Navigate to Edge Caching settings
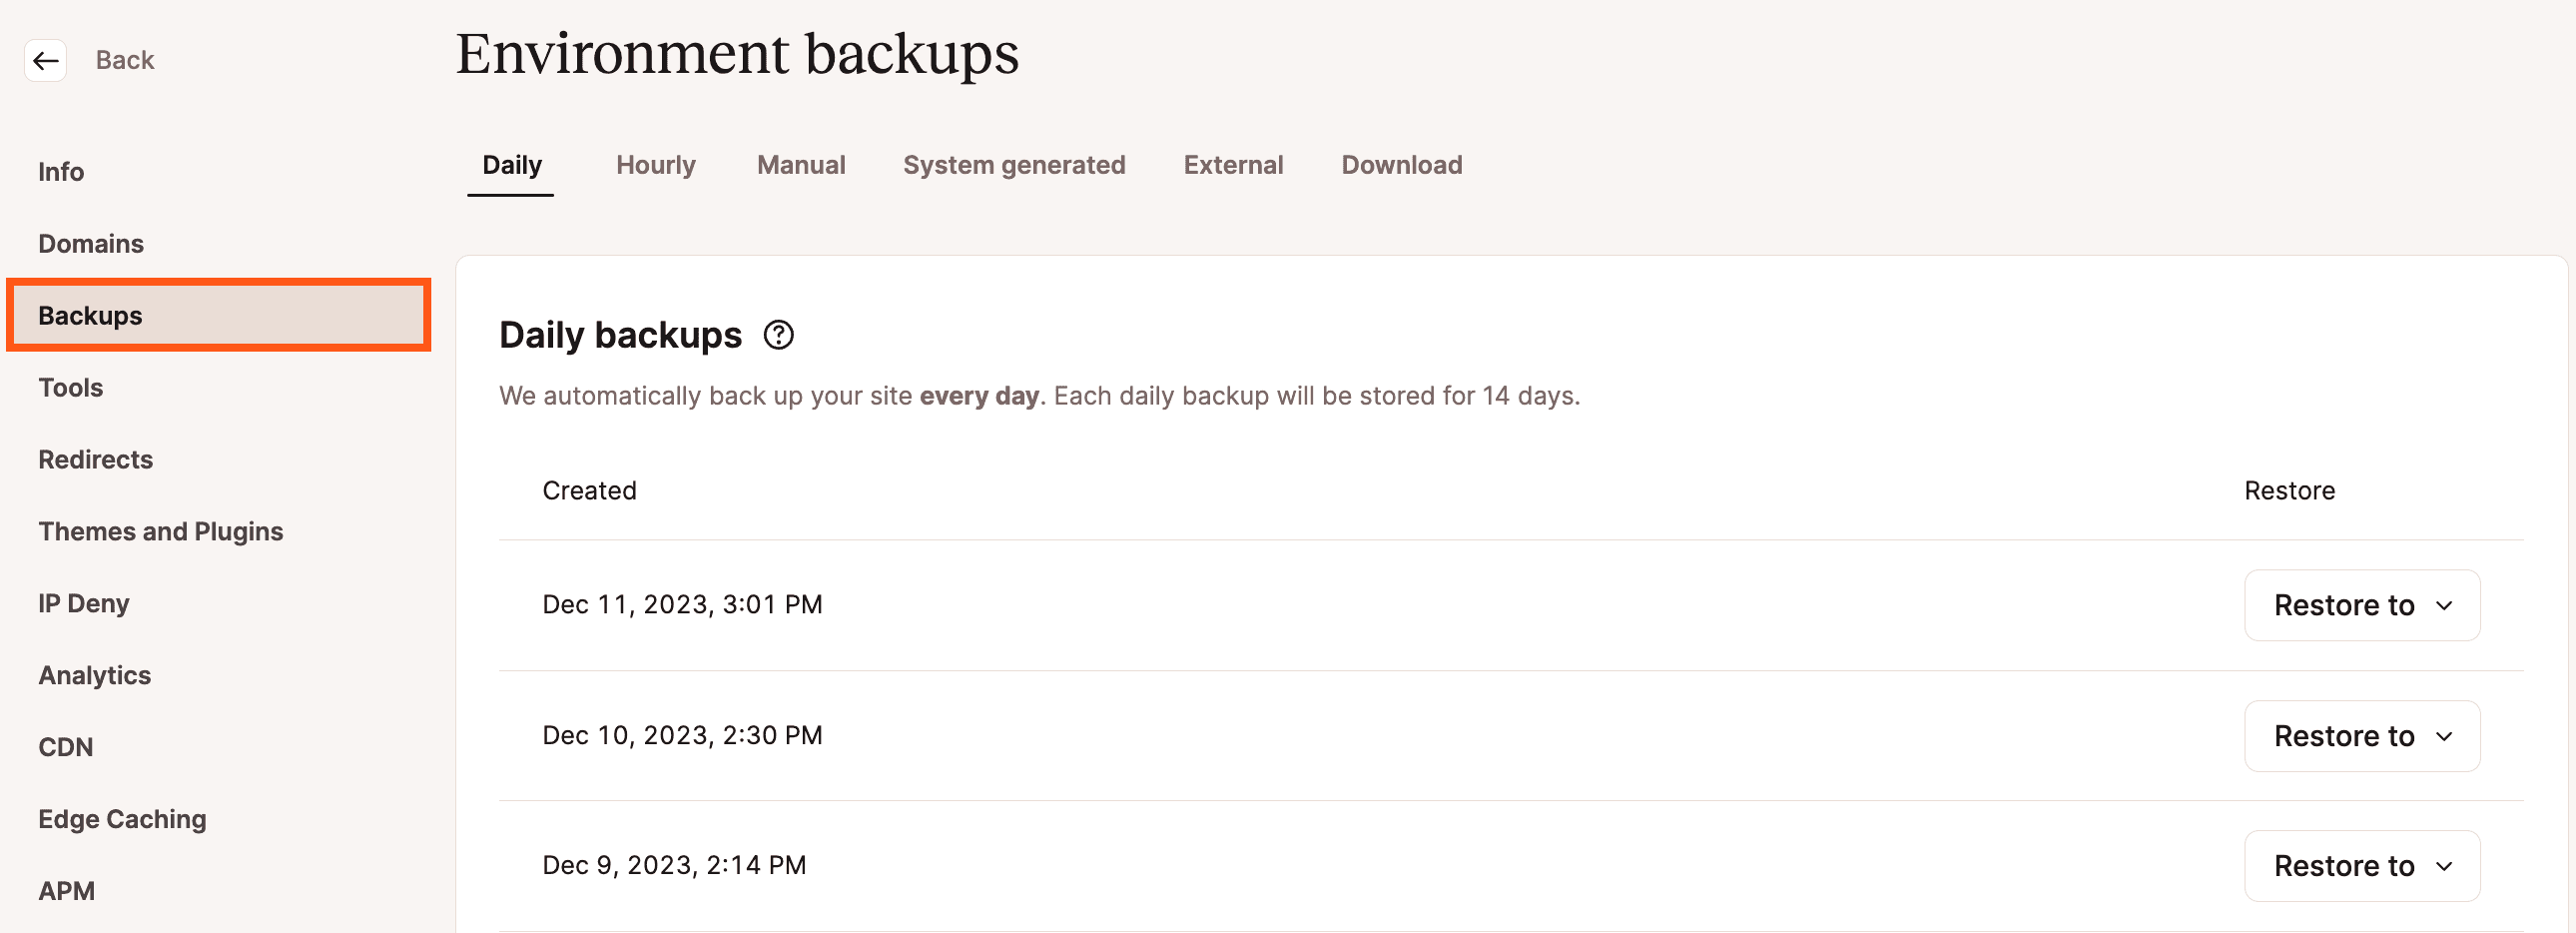2576x933 pixels. (122, 820)
